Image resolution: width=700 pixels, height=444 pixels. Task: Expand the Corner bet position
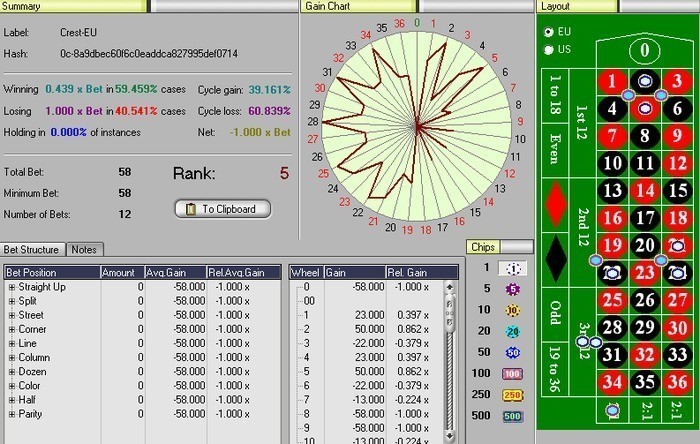point(12,329)
